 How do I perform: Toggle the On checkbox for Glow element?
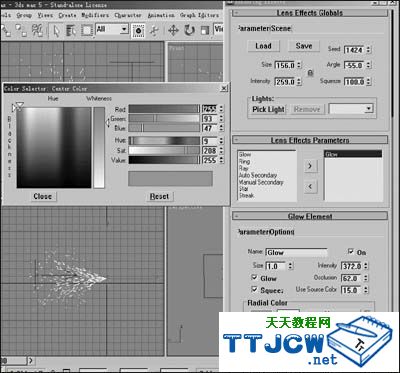tap(350, 252)
